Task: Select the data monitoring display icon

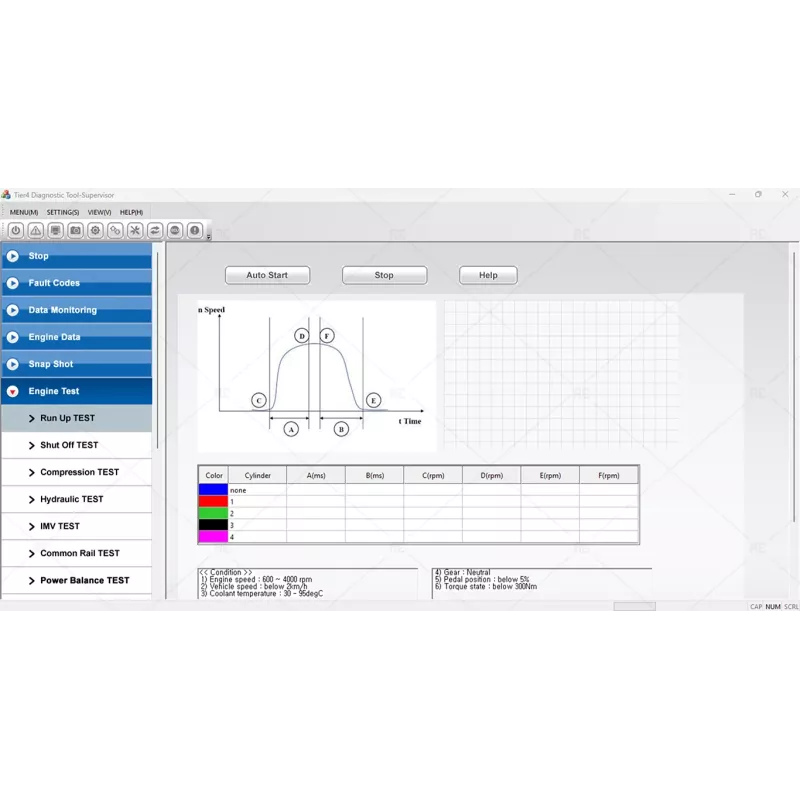Action: pos(55,230)
